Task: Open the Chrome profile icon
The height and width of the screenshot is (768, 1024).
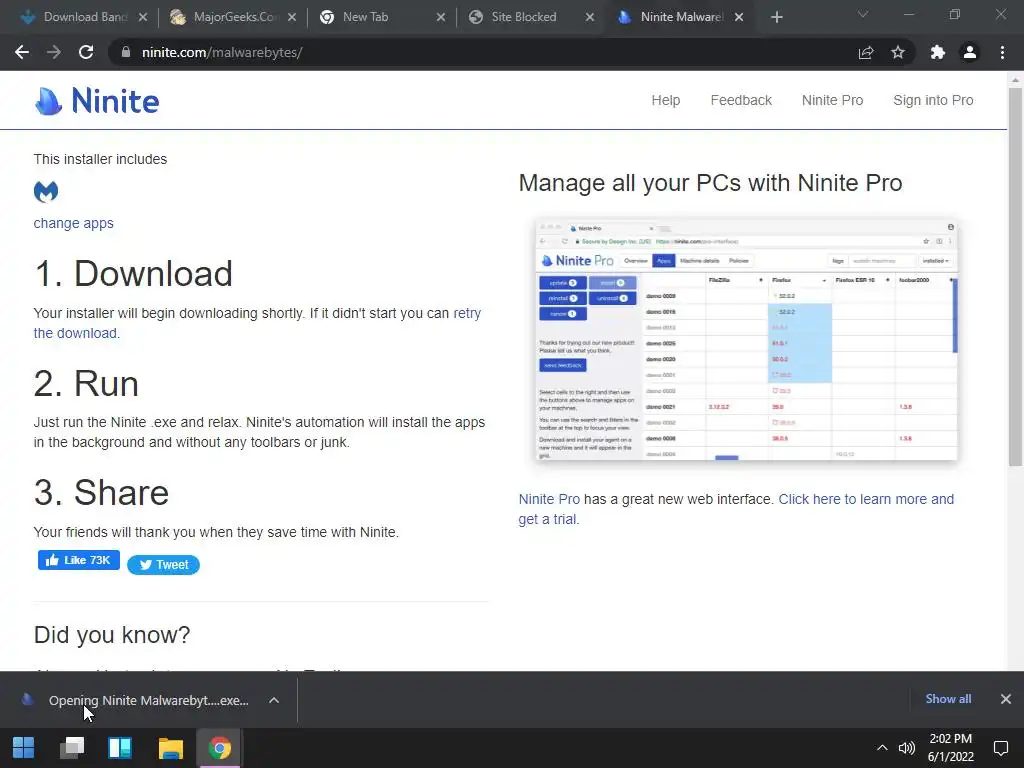Action: [x=970, y=52]
